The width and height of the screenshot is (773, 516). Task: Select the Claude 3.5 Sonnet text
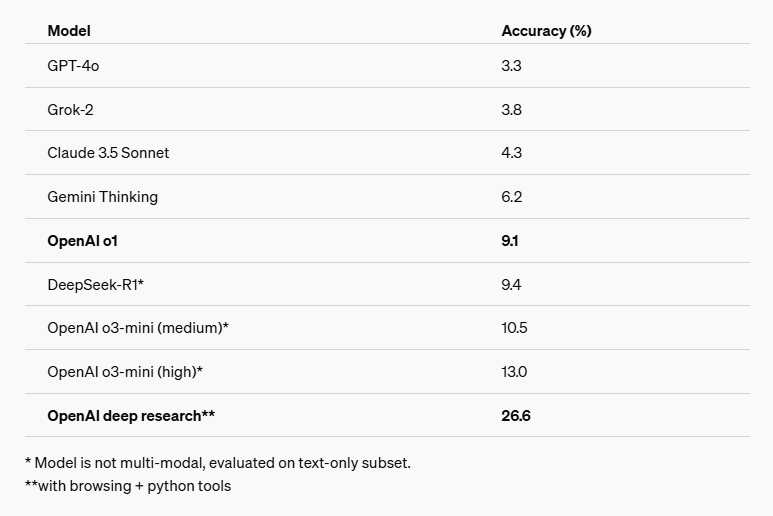108,153
